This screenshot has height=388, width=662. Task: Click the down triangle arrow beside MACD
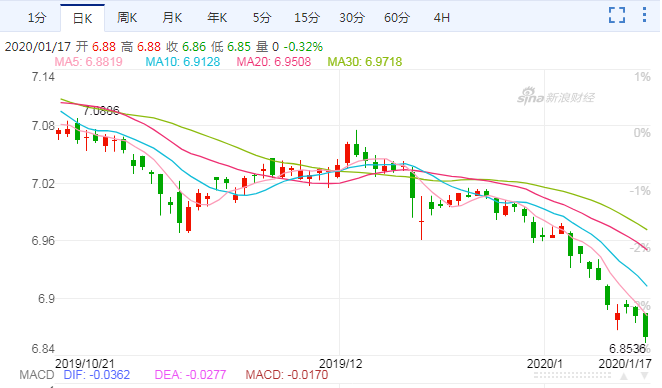click(644, 375)
